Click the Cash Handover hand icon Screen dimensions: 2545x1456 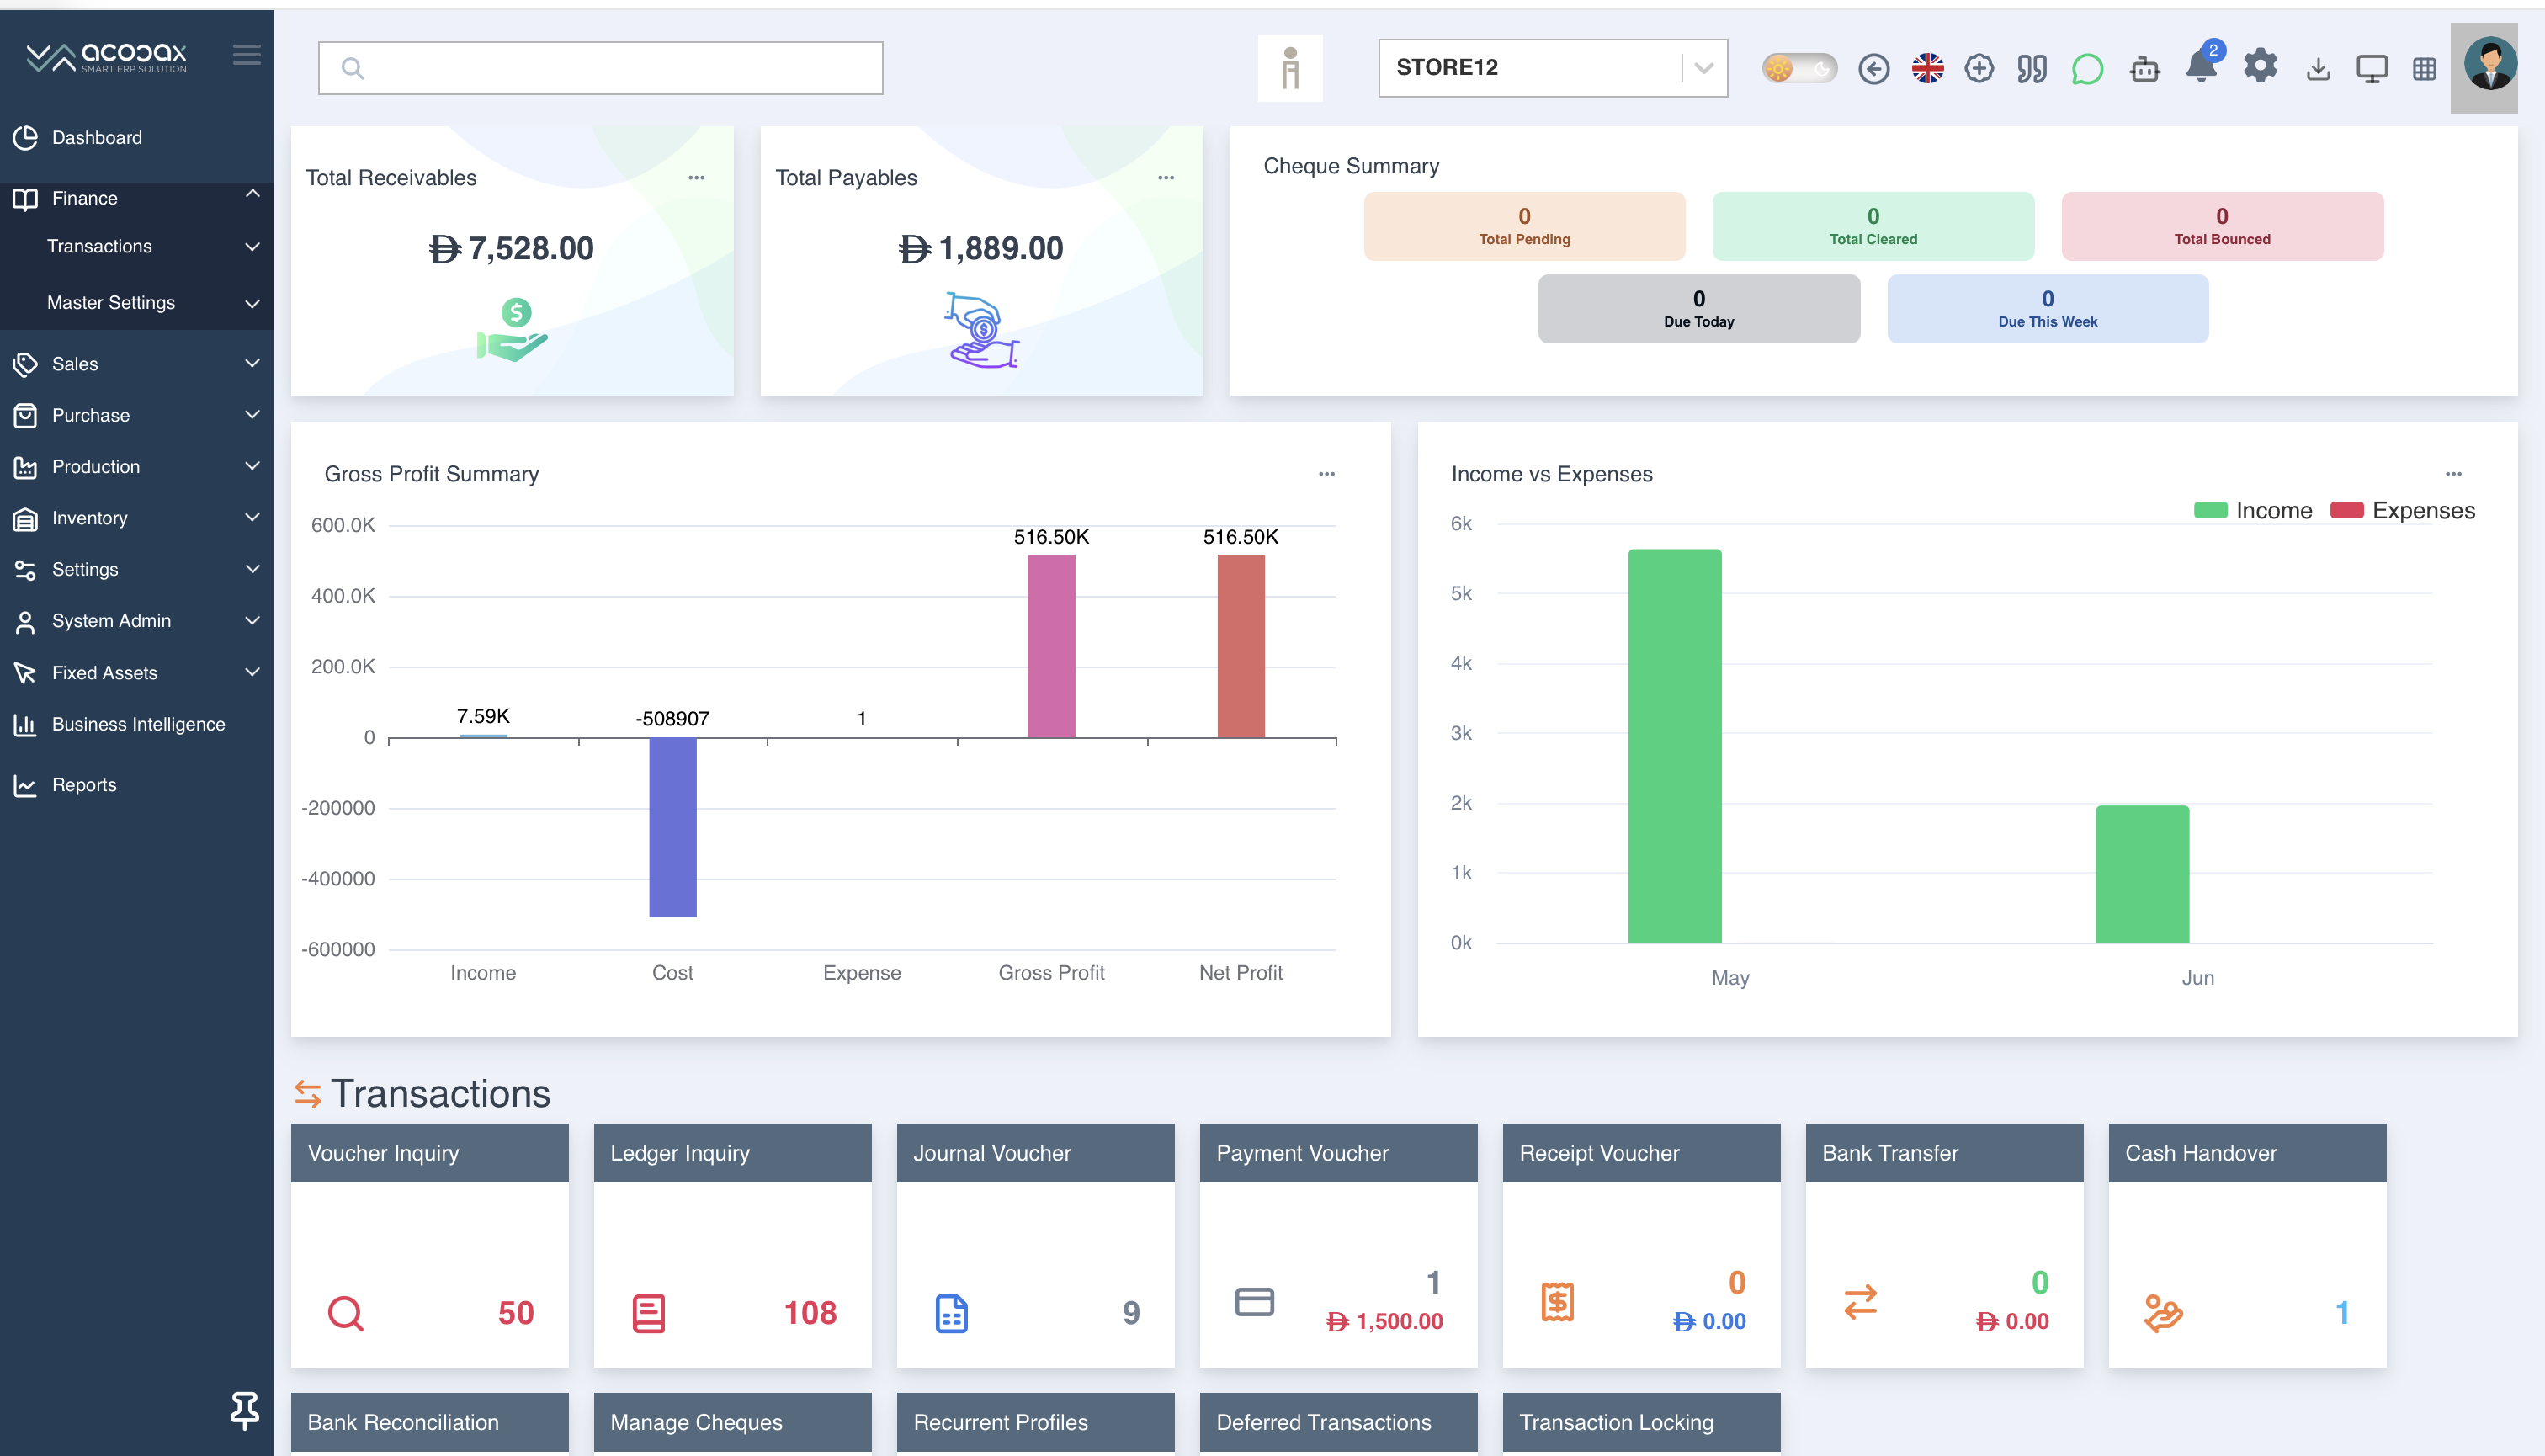click(x=2162, y=1312)
